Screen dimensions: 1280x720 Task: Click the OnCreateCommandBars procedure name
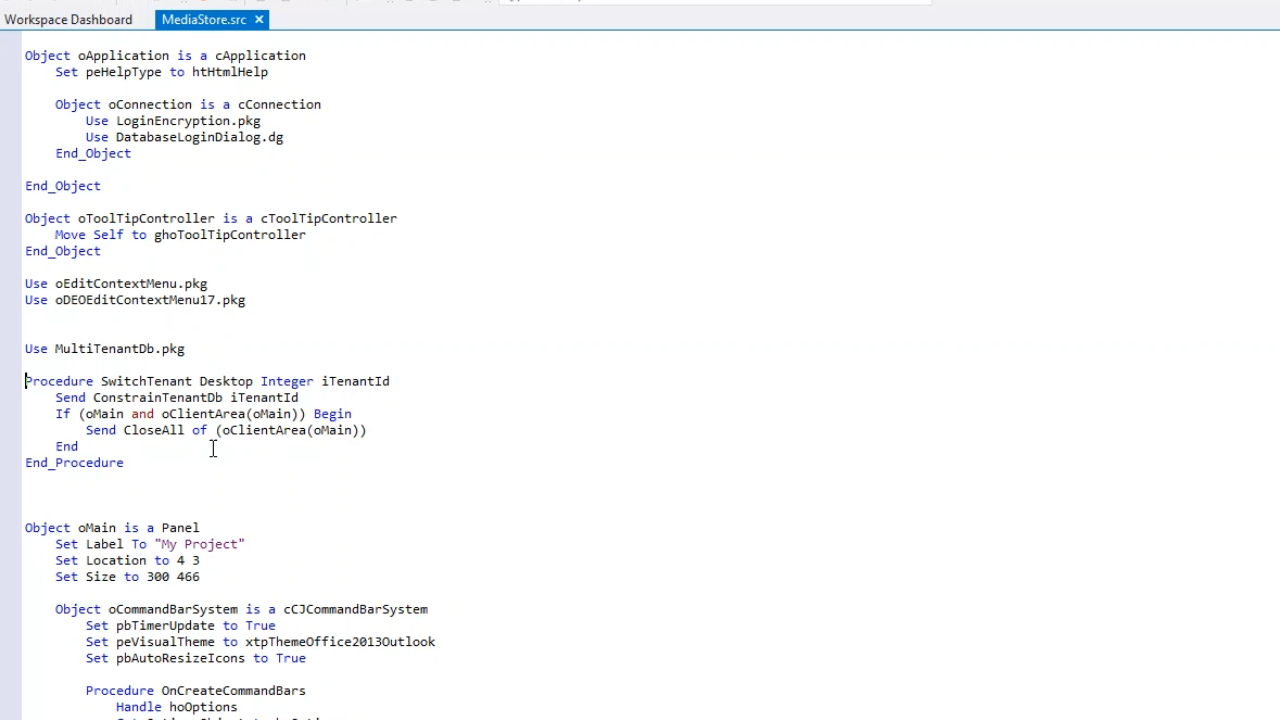233,691
